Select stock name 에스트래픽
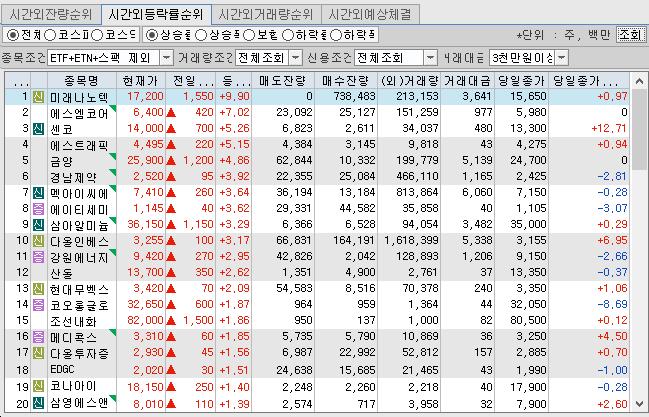 pyautogui.click(x=79, y=145)
